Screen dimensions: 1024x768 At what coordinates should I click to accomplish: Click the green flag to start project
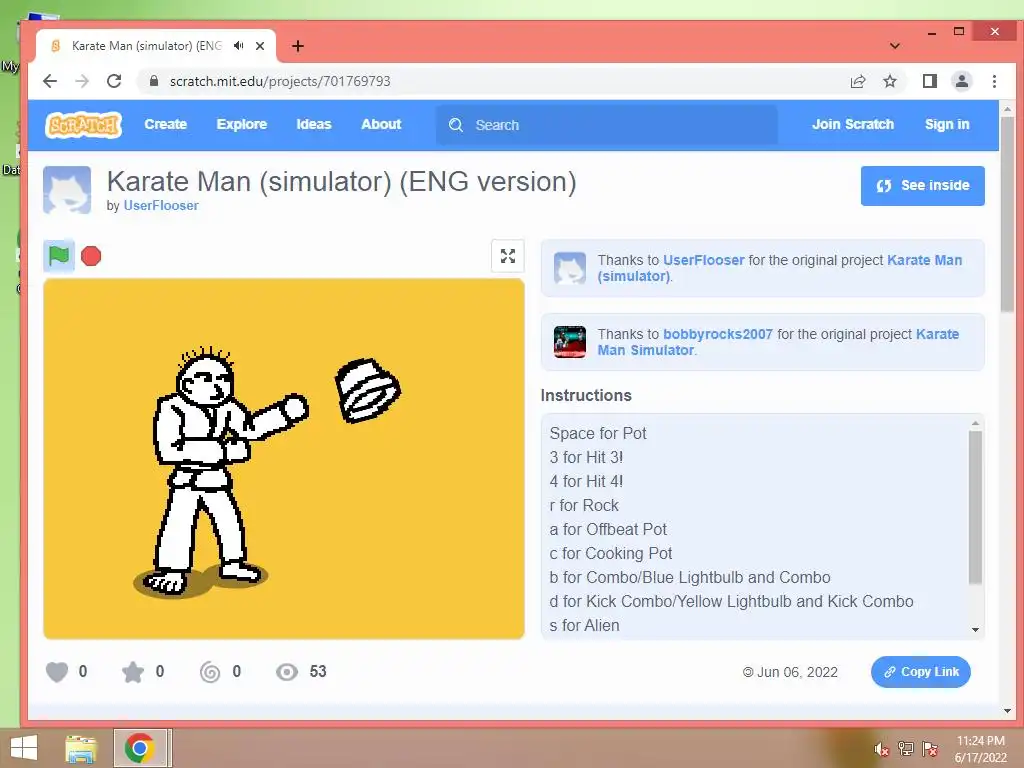pyautogui.click(x=59, y=255)
